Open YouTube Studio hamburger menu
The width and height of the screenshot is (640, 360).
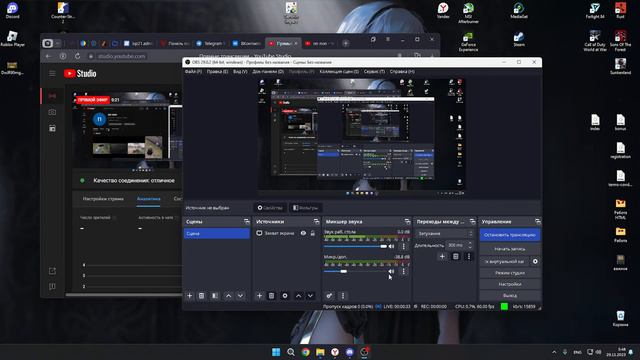coord(52,73)
